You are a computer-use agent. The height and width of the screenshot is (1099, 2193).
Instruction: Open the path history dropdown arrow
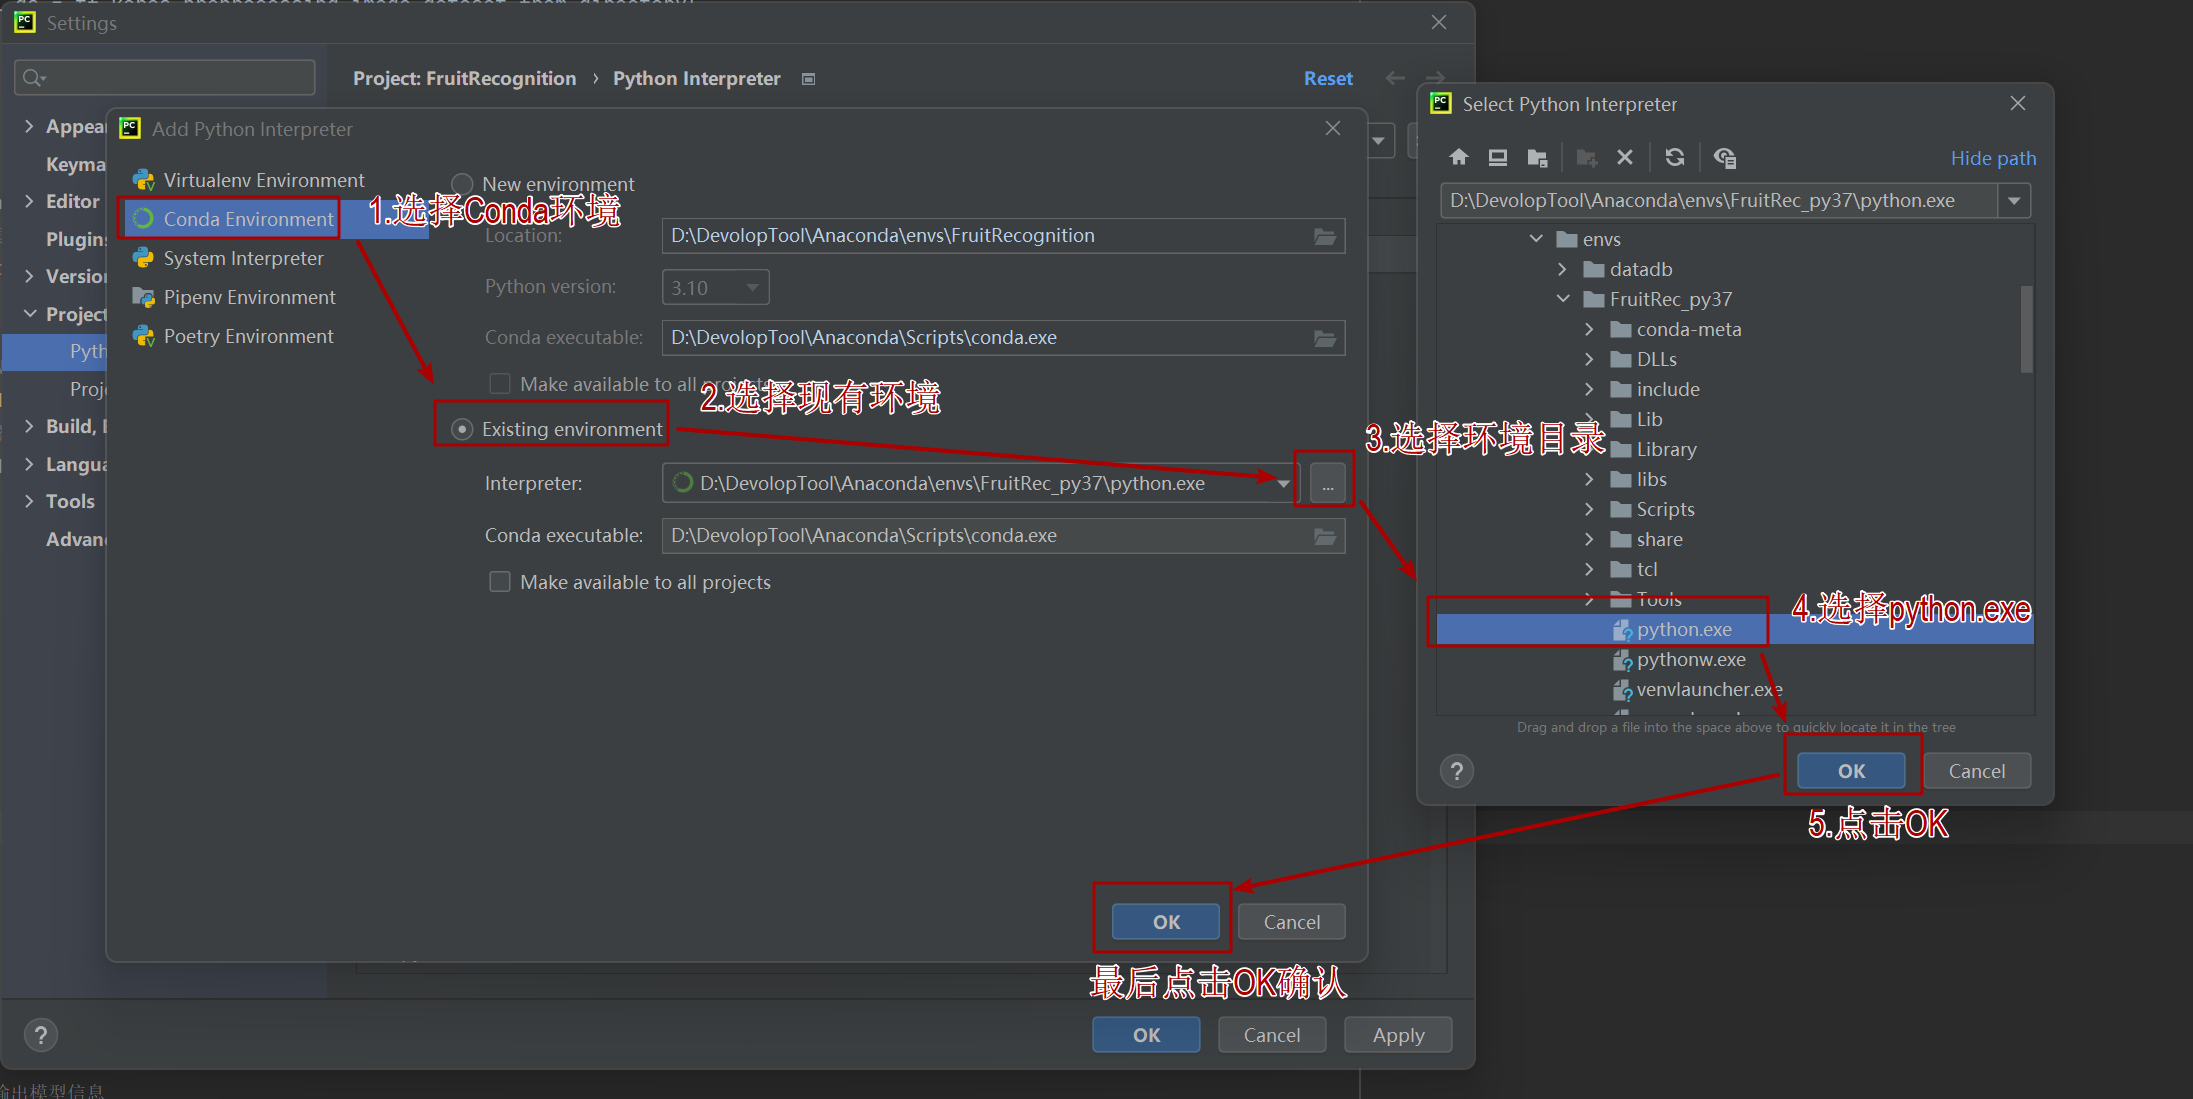click(2014, 201)
